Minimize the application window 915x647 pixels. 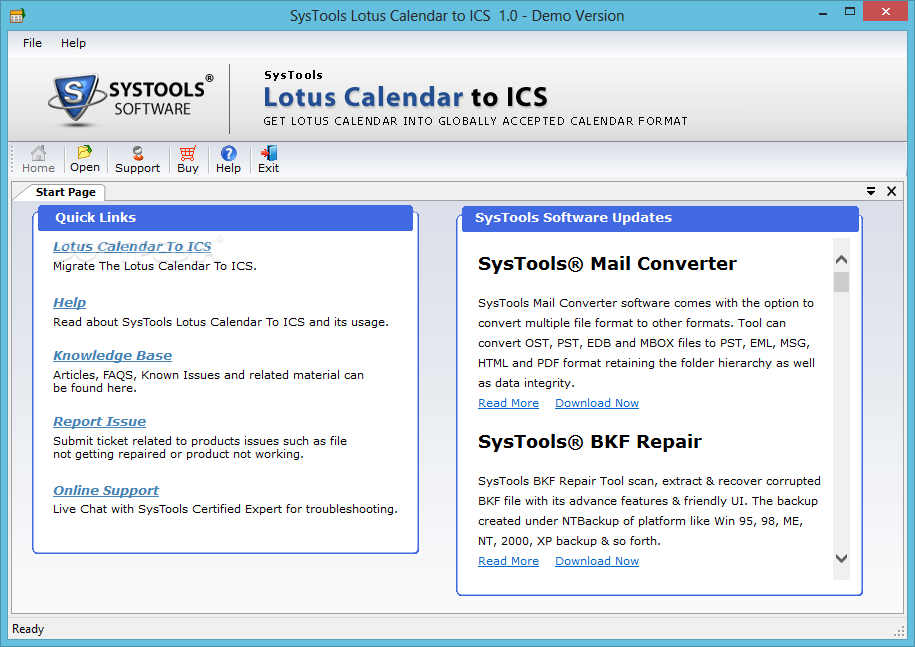point(823,12)
